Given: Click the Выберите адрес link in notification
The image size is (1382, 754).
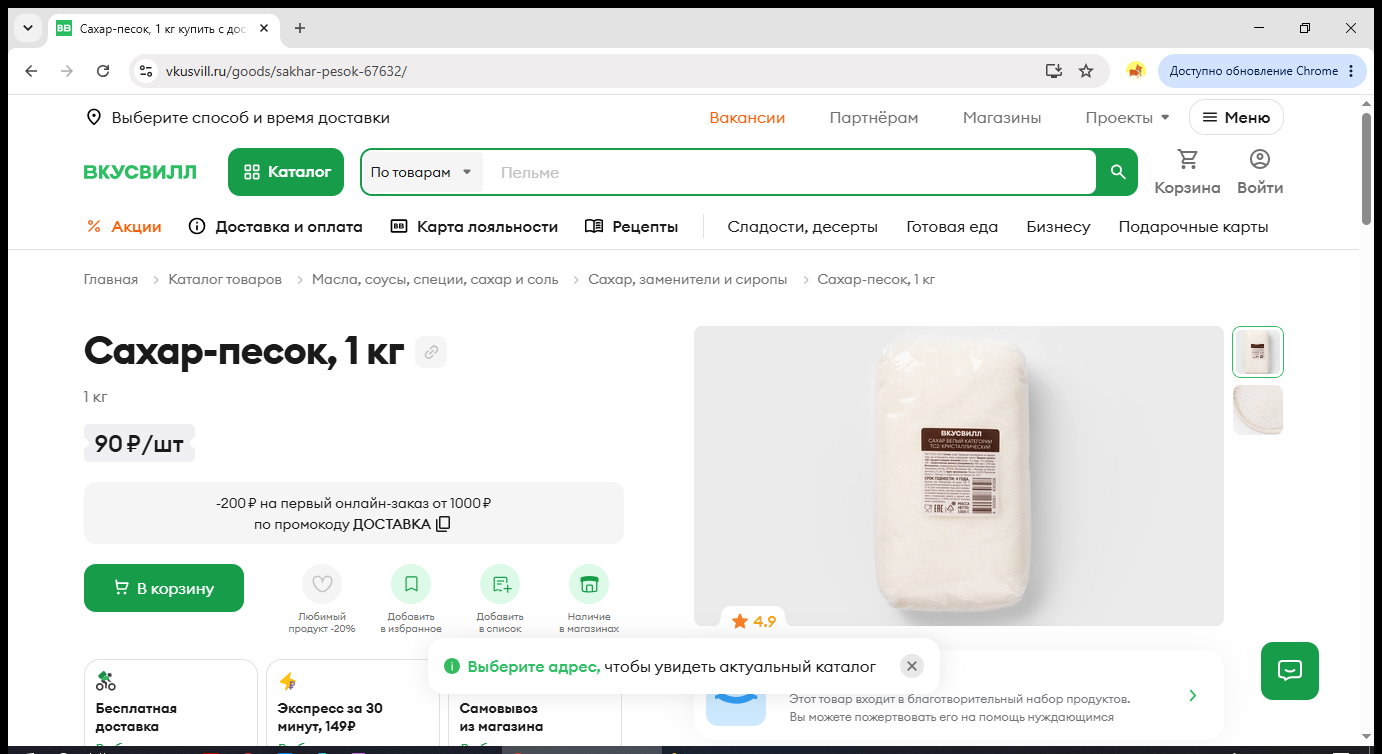Looking at the screenshot, I should tap(534, 666).
